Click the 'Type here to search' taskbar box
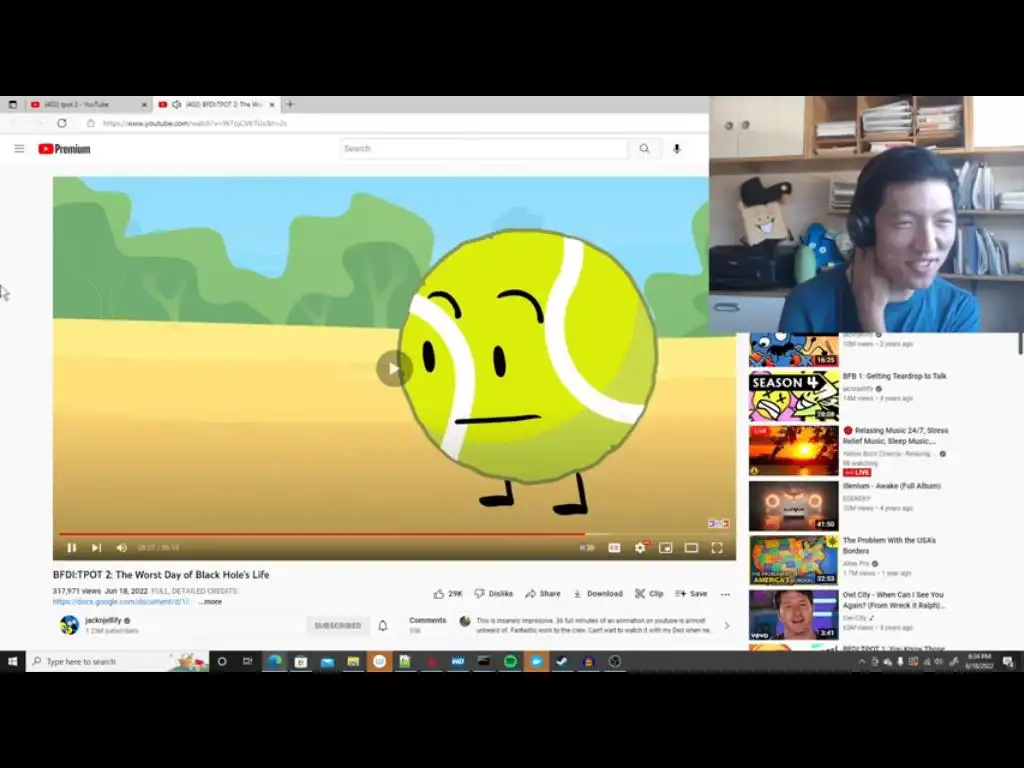This screenshot has height=768, width=1024. pos(118,662)
